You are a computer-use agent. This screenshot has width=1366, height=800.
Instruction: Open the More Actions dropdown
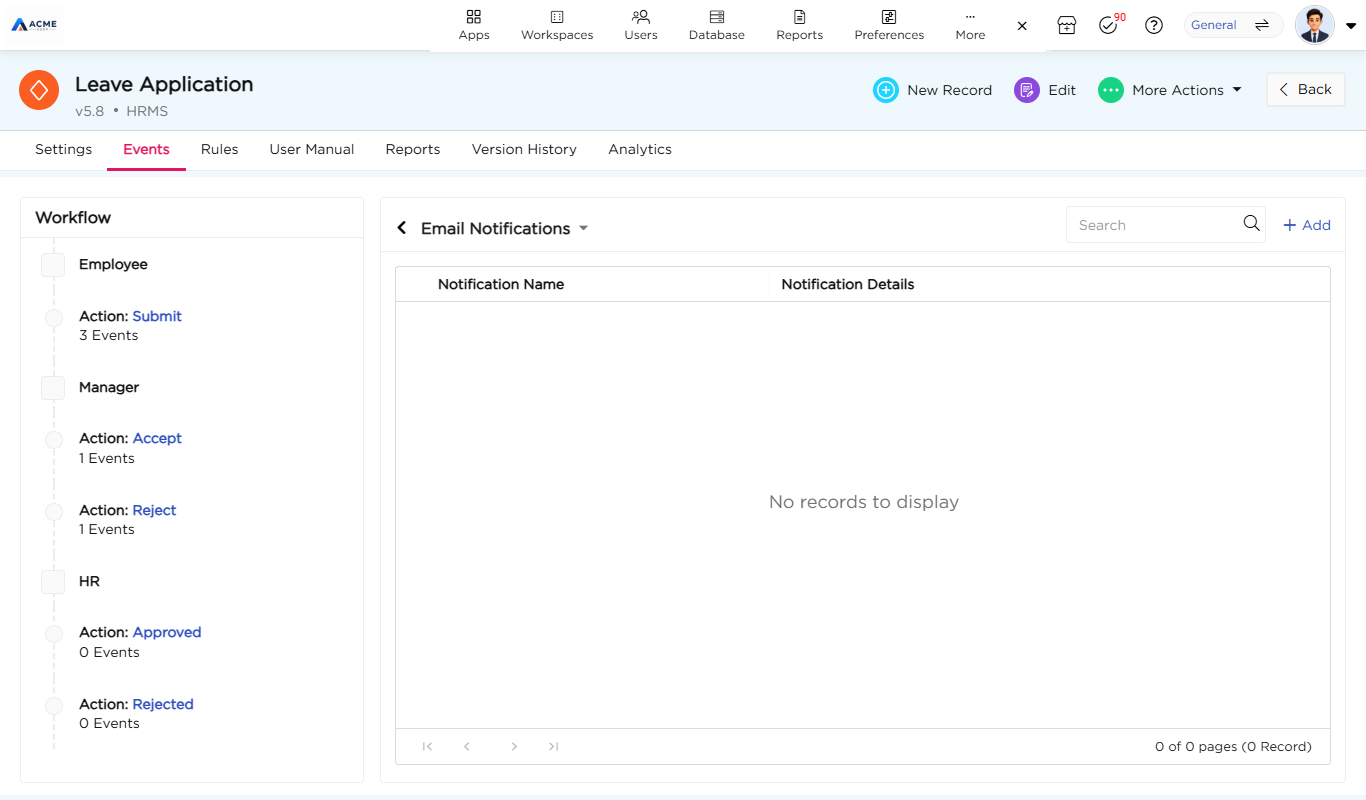point(1170,90)
